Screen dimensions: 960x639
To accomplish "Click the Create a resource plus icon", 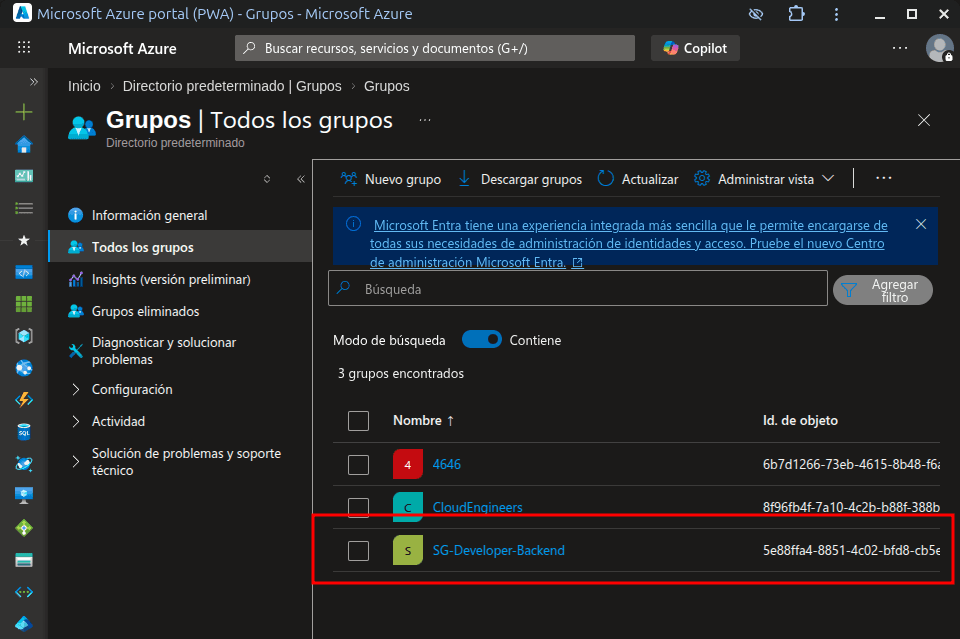I will coord(24,113).
